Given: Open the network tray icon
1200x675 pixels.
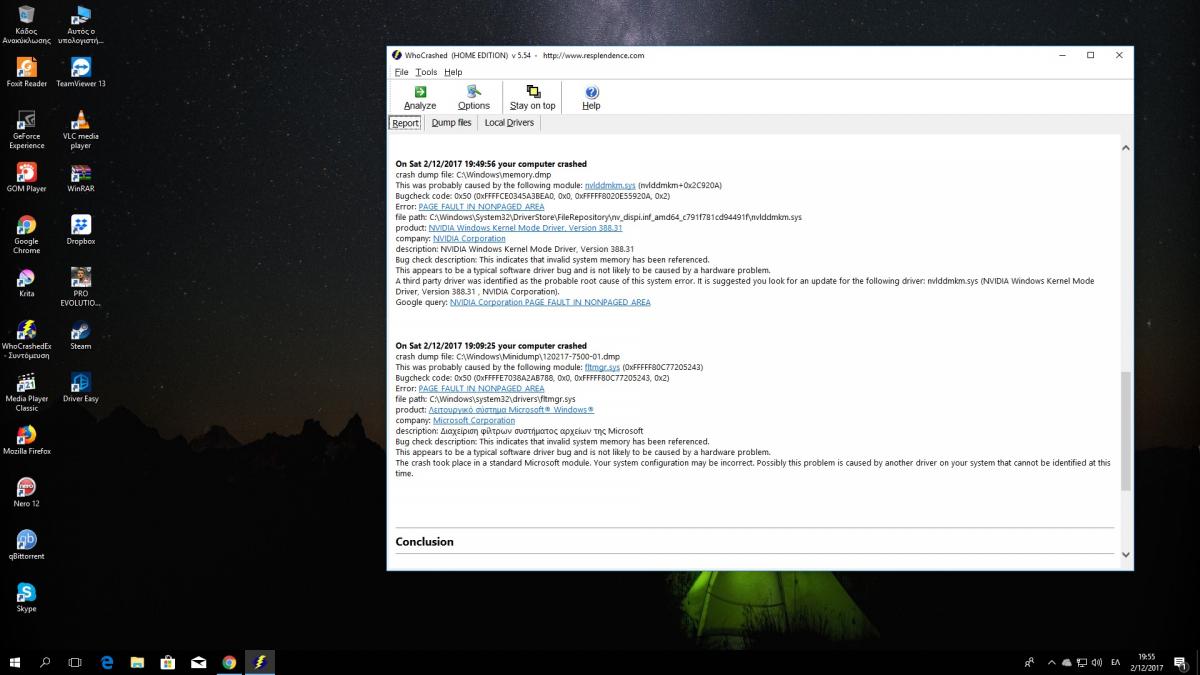Looking at the screenshot, I should point(1082,662).
